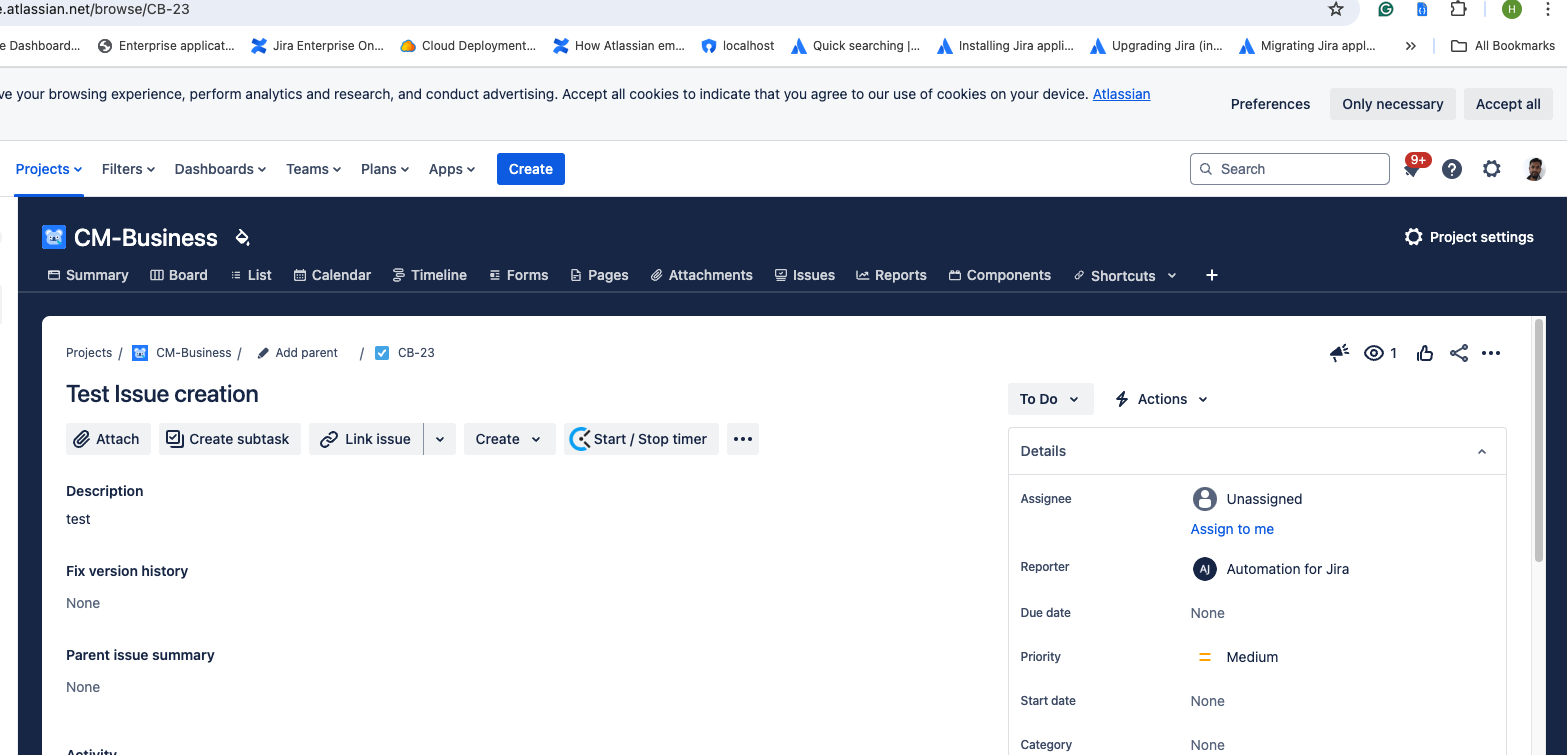This screenshot has width=1567, height=755.
Task: Open the Help question mark icon
Action: tap(1452, 169)
